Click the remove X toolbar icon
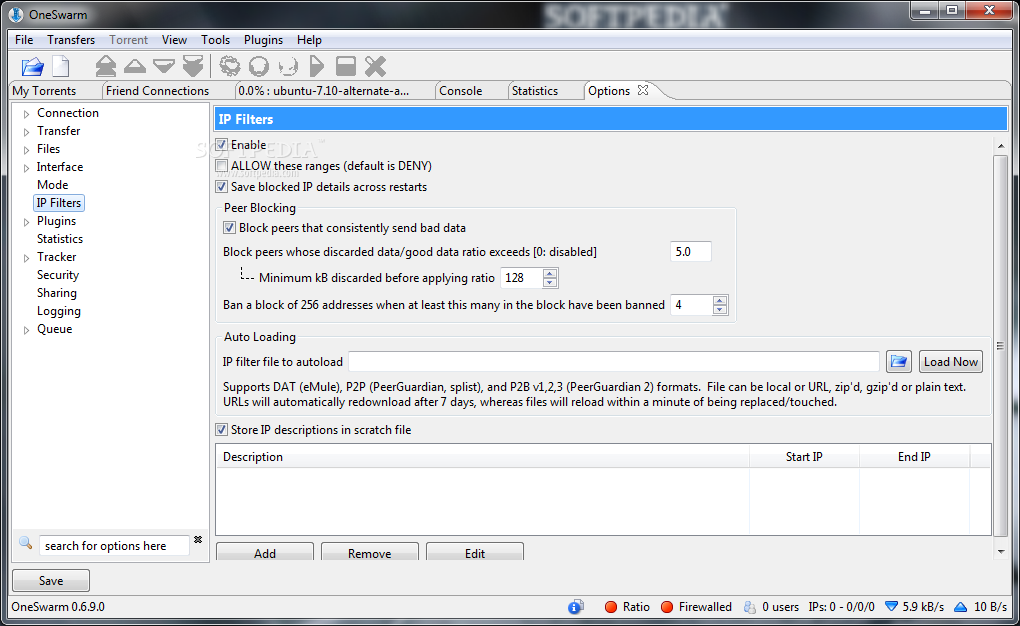The height and width of the screenshot is (626, 1020). point(375,66)
